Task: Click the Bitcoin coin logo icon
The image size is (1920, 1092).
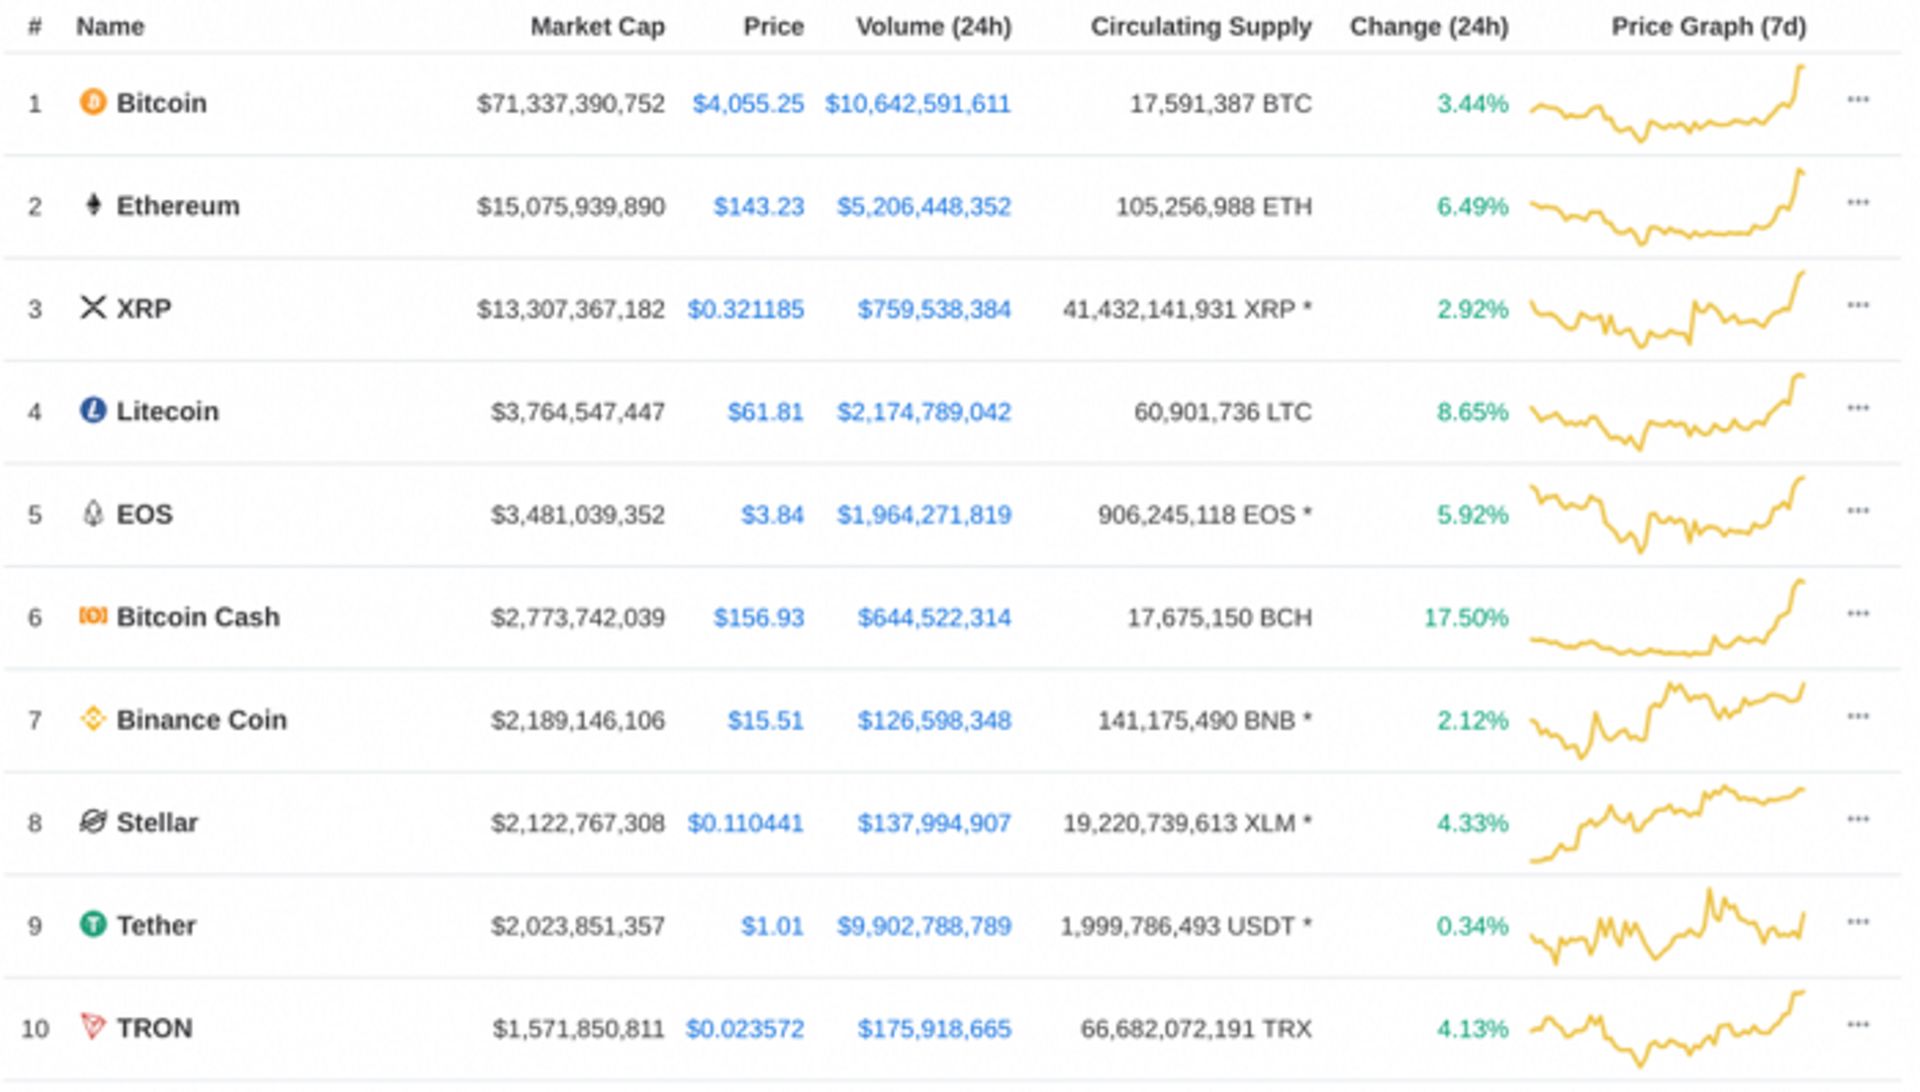Action: [92, 102]
